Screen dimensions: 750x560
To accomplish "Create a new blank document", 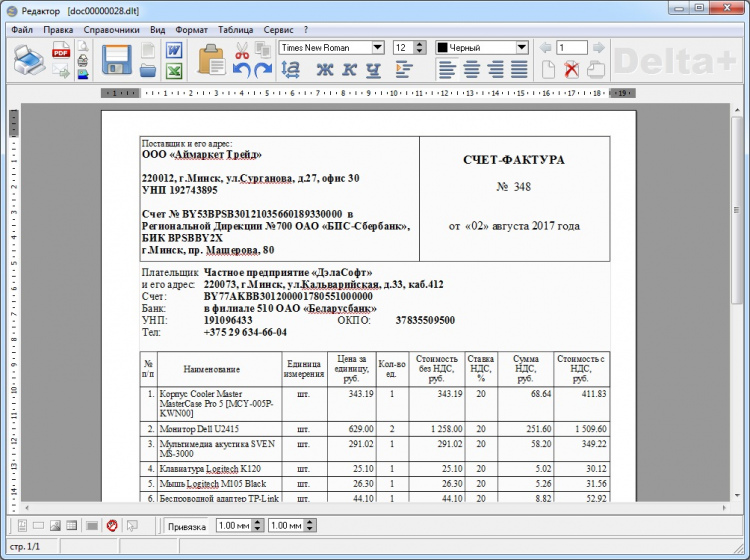I will (x=148, y=50).
